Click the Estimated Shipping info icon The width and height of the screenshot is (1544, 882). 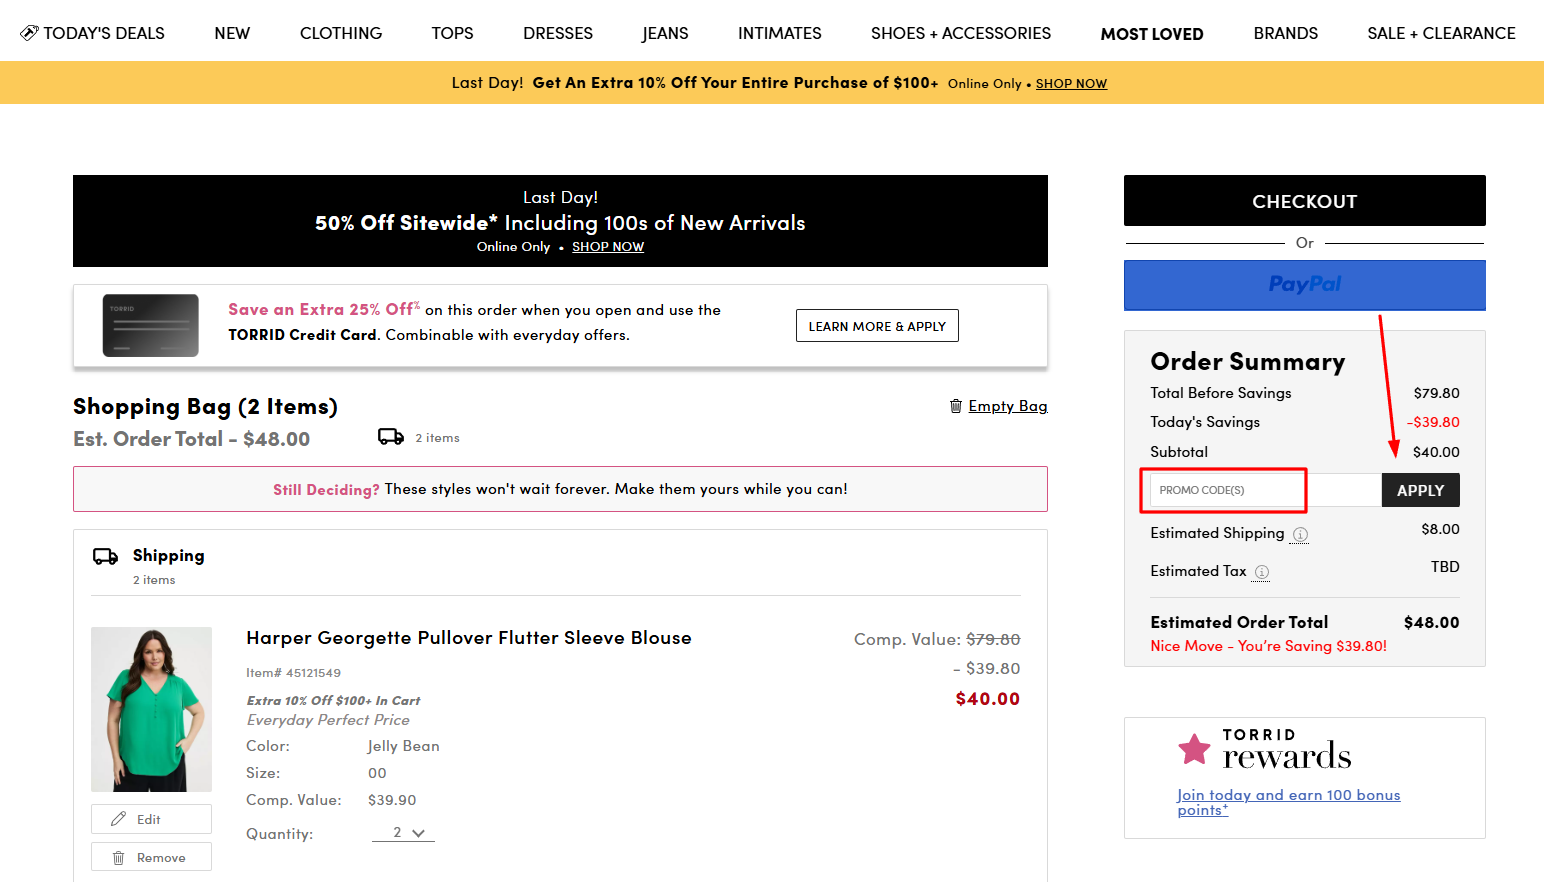pyautogui.click(x=1300, y=534)
